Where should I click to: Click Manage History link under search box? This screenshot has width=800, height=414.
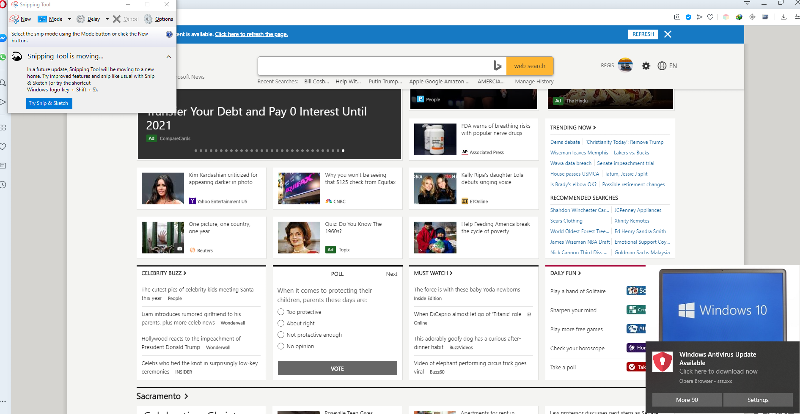tap(534, 81)
